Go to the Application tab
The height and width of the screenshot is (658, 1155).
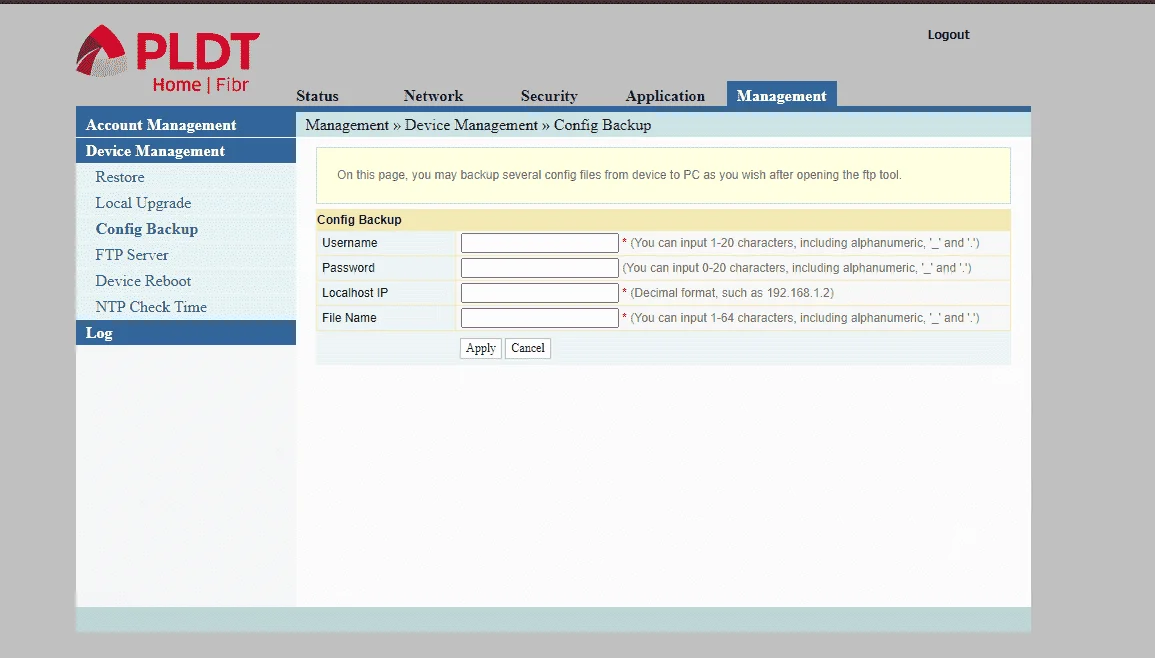pos(665,96)
